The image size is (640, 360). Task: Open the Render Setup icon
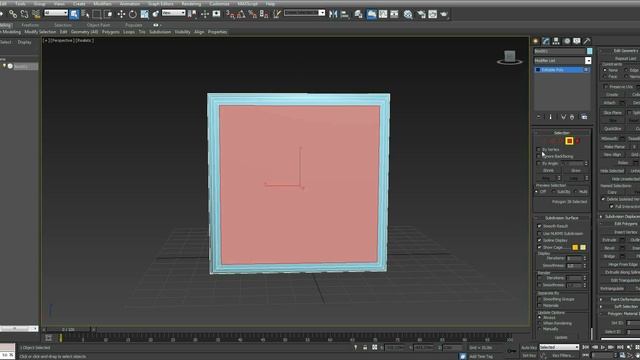(x=421, y=14)
